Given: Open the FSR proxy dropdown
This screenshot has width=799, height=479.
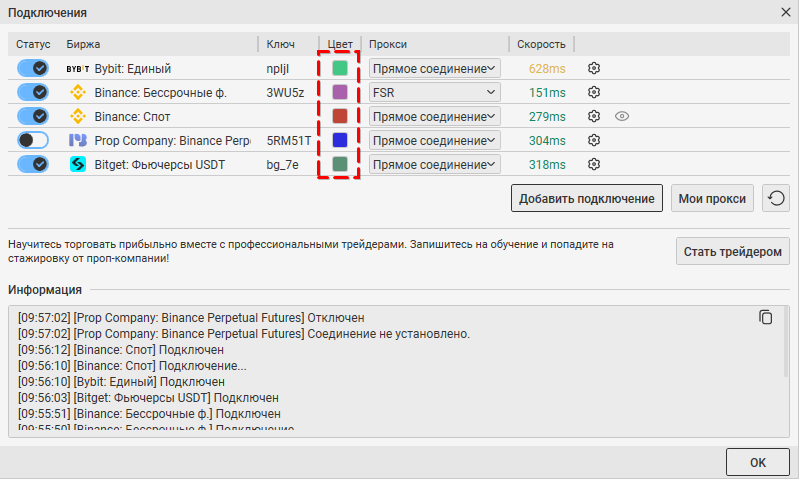Looking at the screenshot, I should tap(435, 92).
